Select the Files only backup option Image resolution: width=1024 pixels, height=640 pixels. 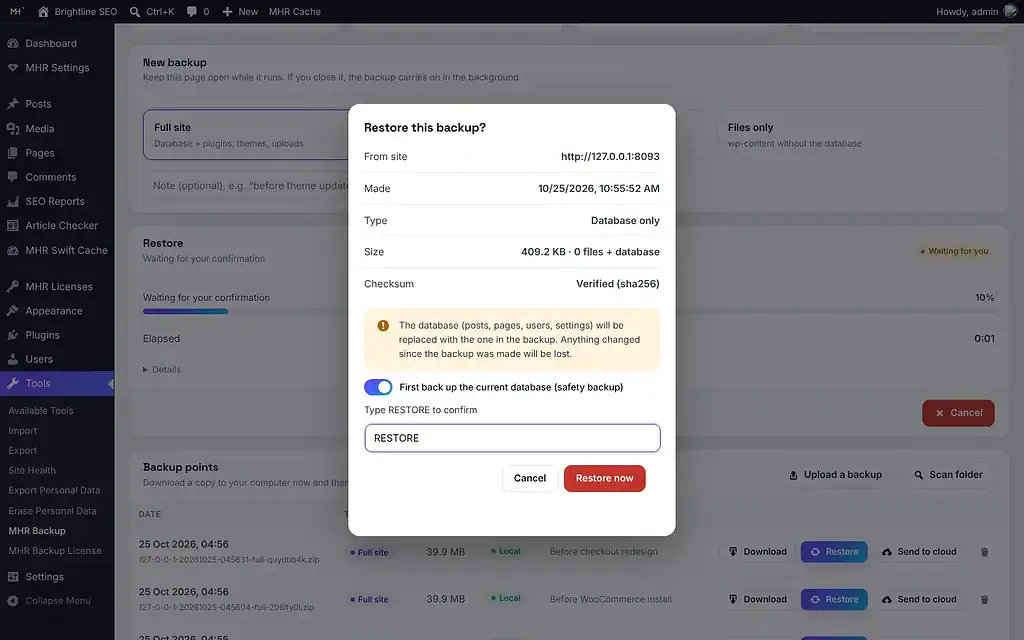855,135
